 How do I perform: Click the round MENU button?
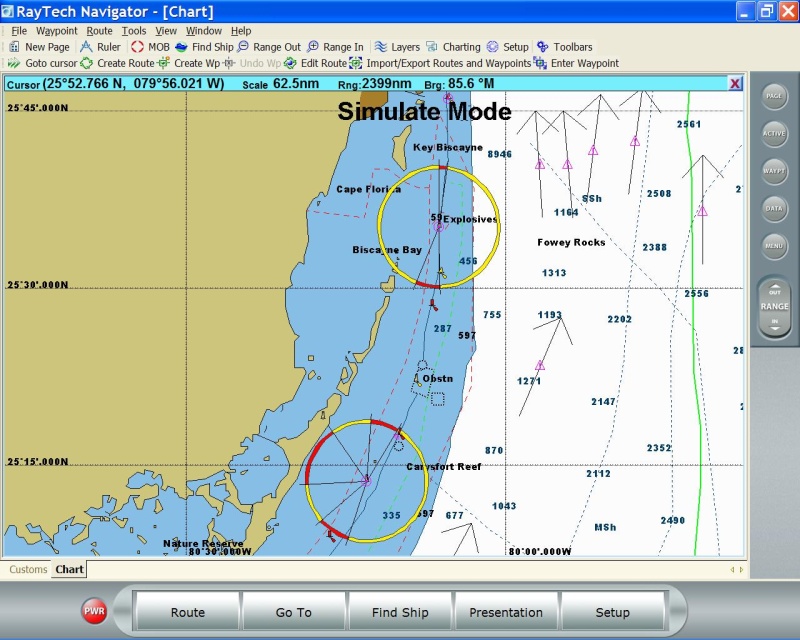[774, 246]
